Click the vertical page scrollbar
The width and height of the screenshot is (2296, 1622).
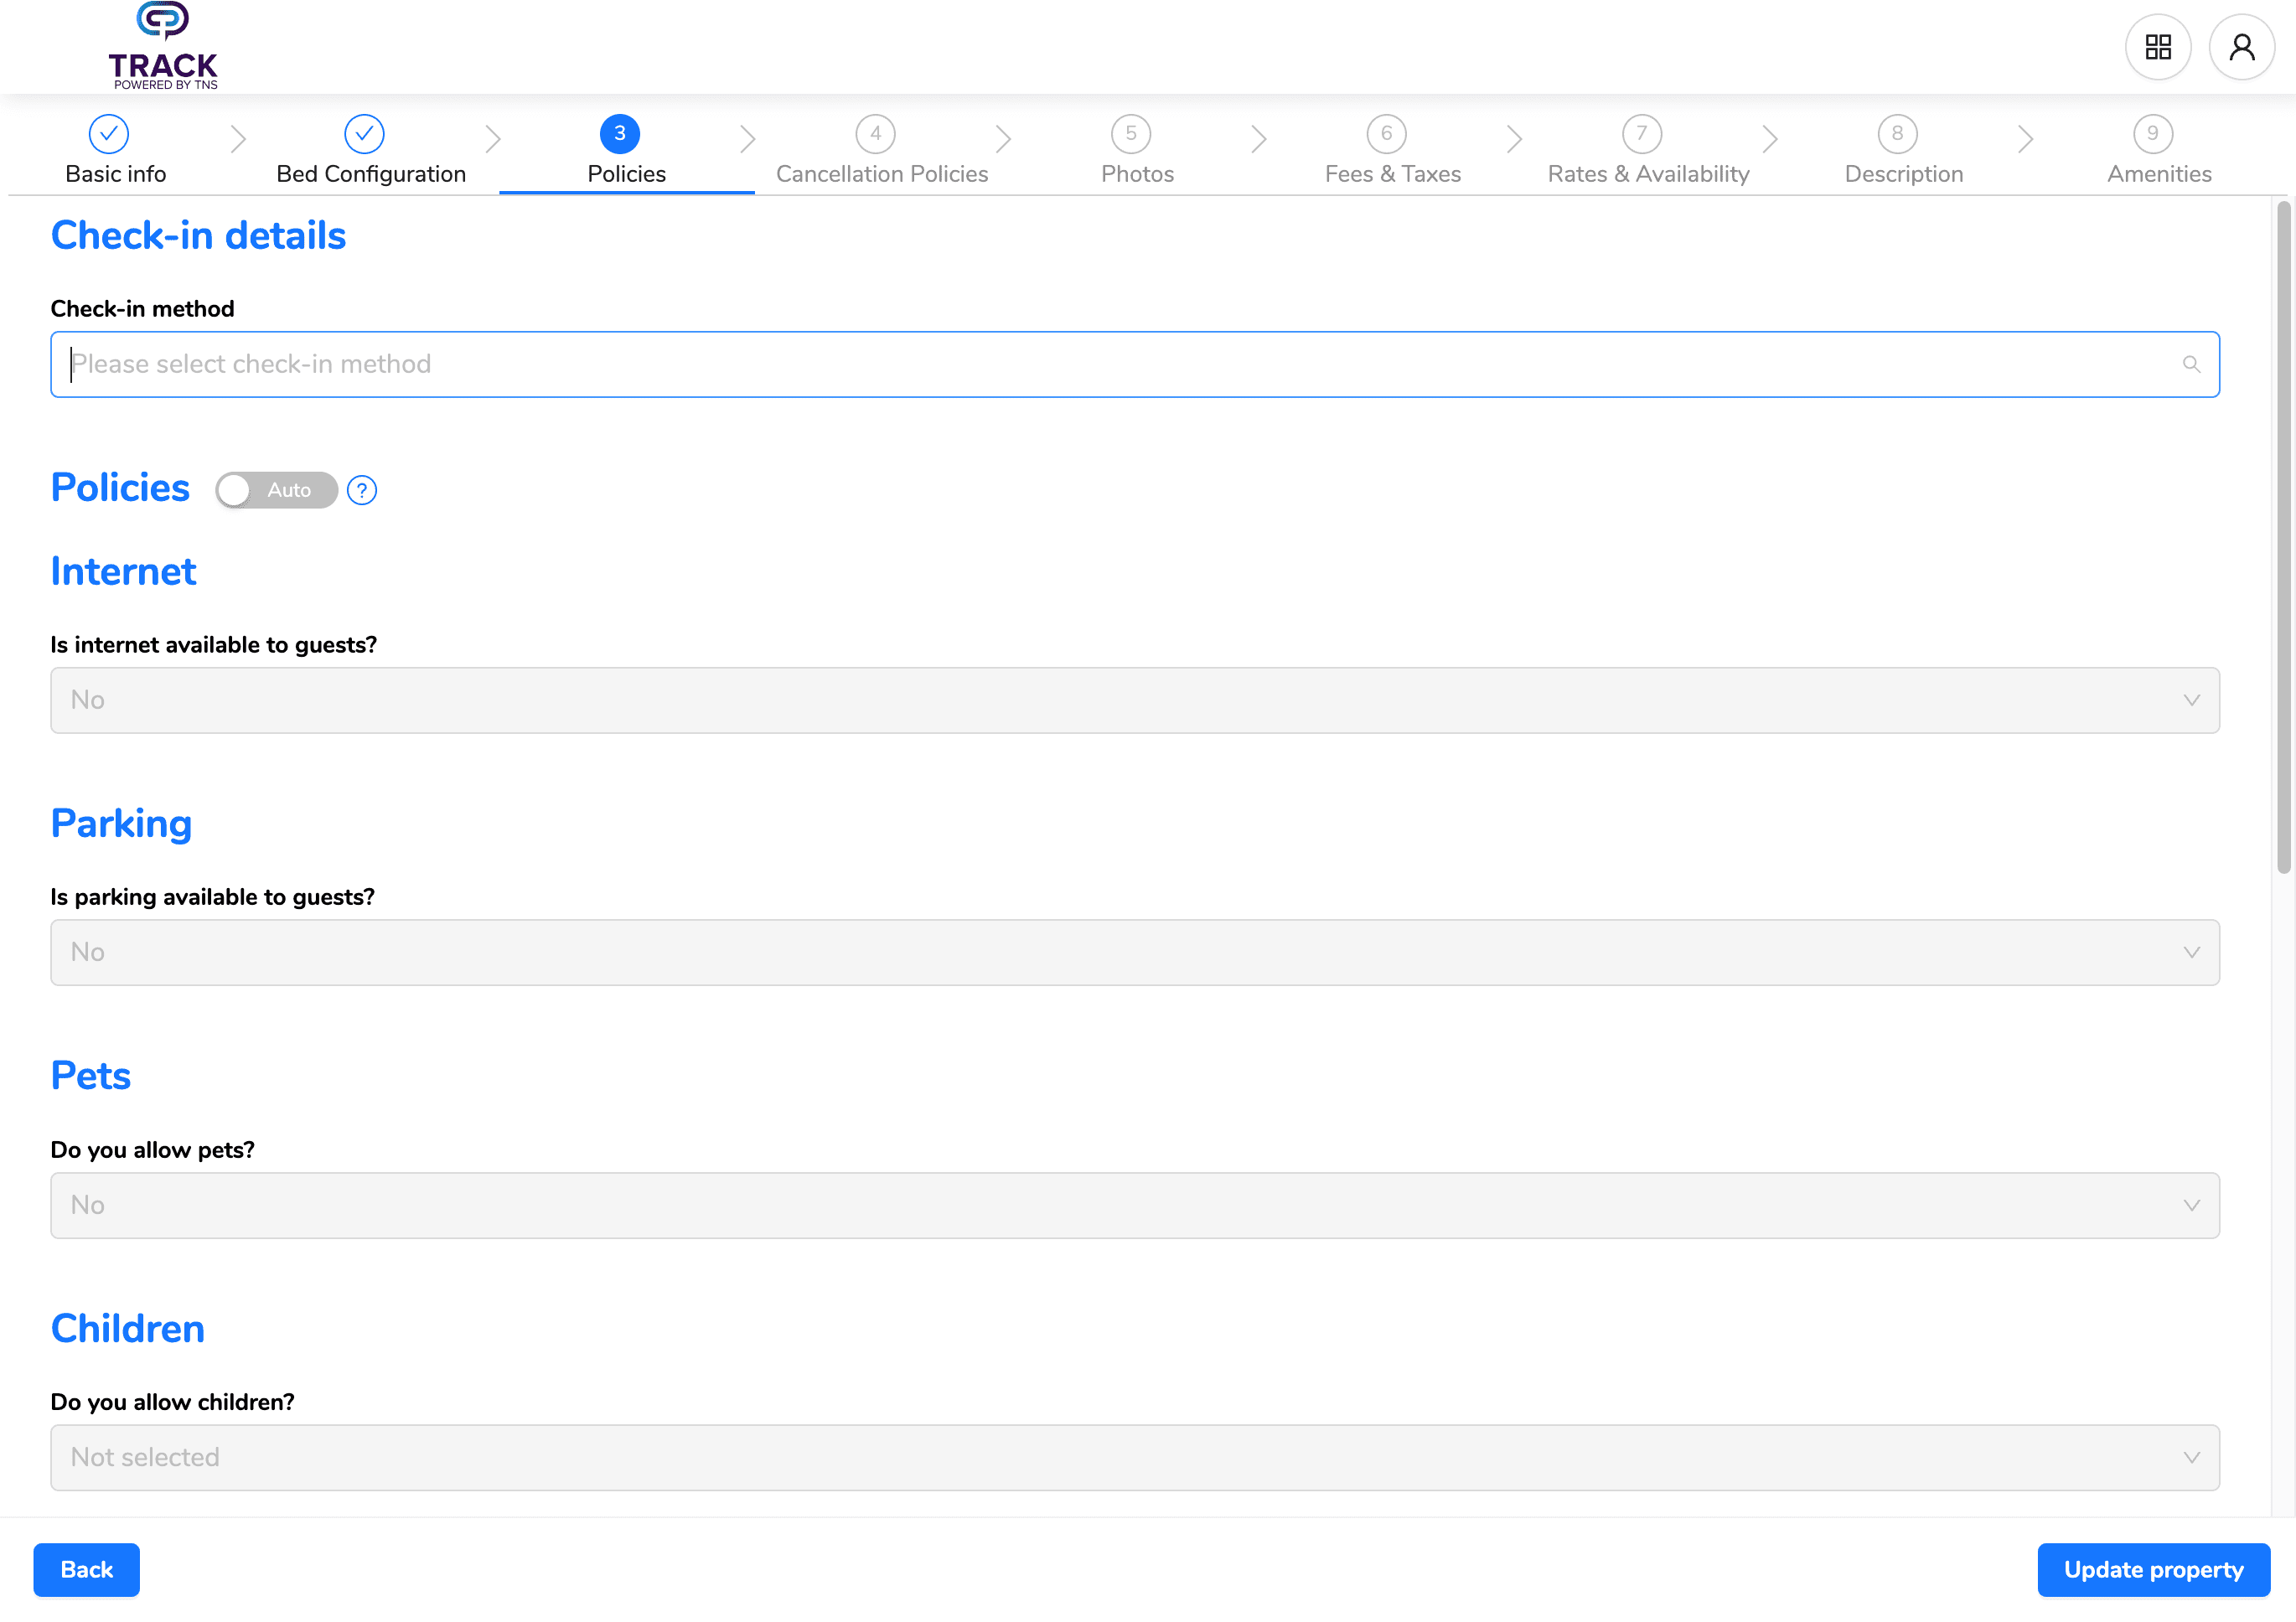click(x=2283, y=538)
